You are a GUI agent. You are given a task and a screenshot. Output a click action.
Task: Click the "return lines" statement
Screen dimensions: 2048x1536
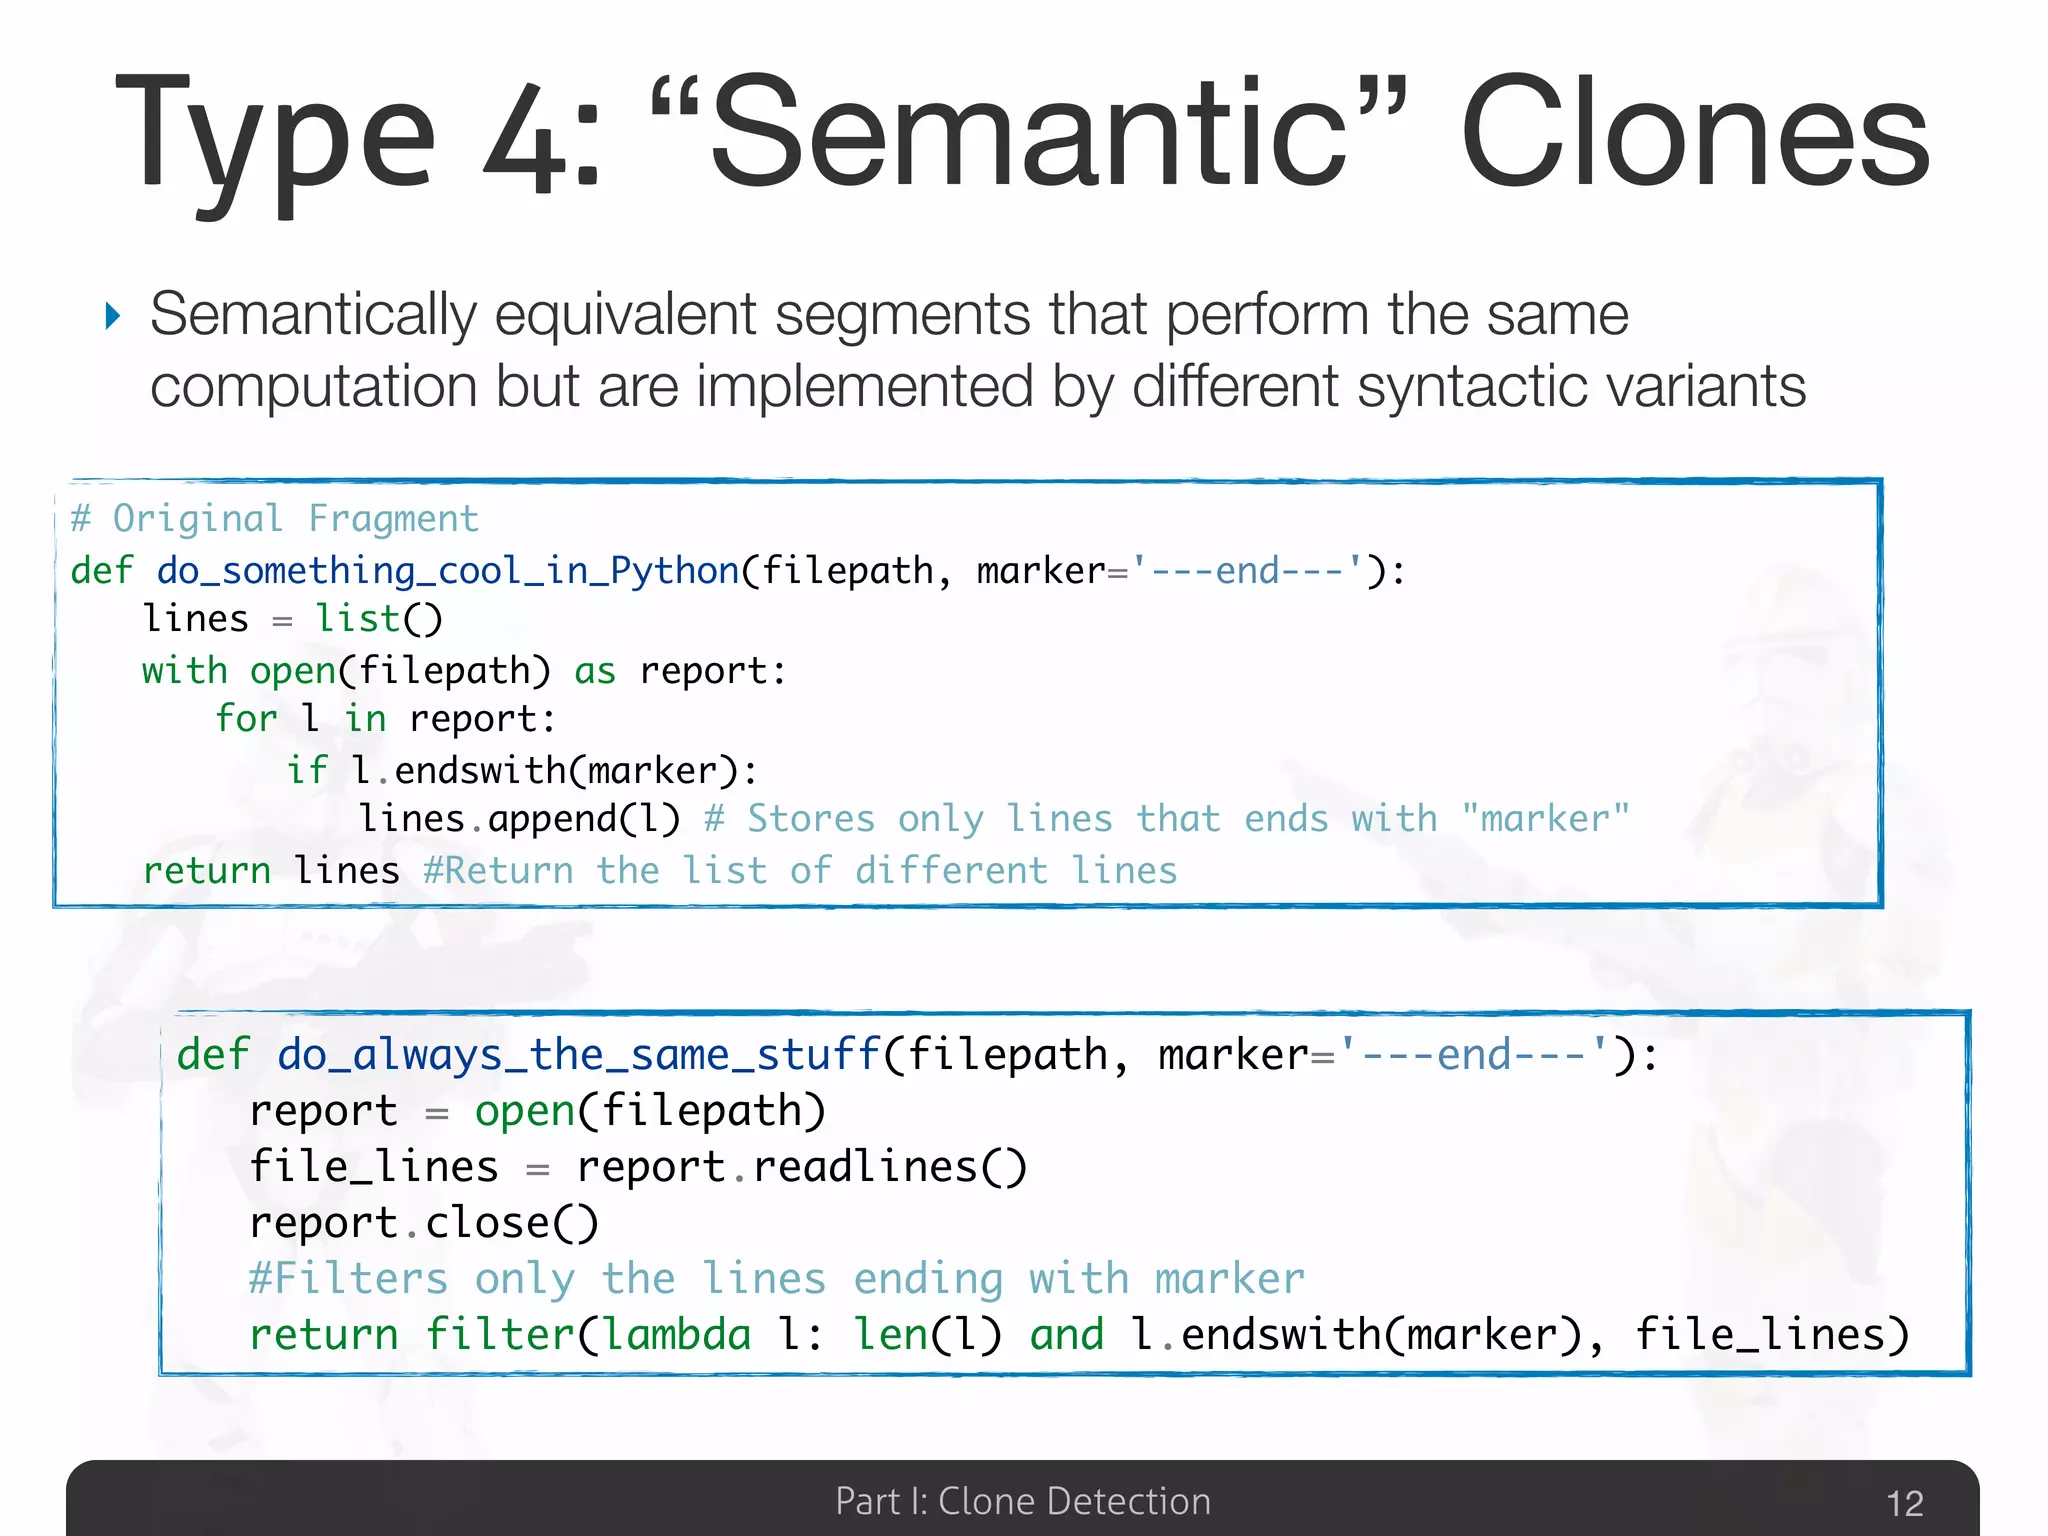(271, 871)
